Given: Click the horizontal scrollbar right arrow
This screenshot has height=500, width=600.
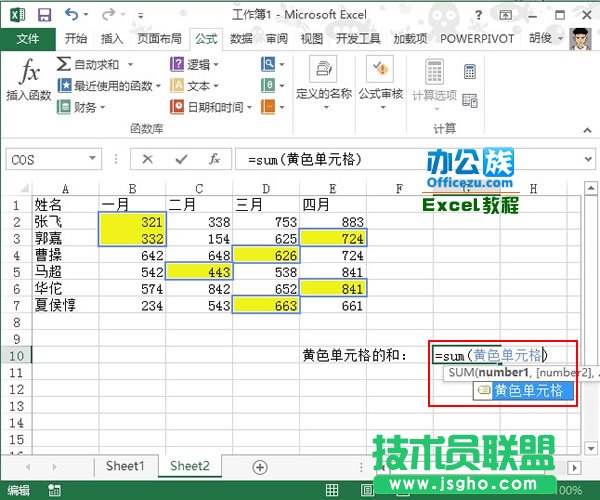Looking at the screenshot, I should 574,467.
